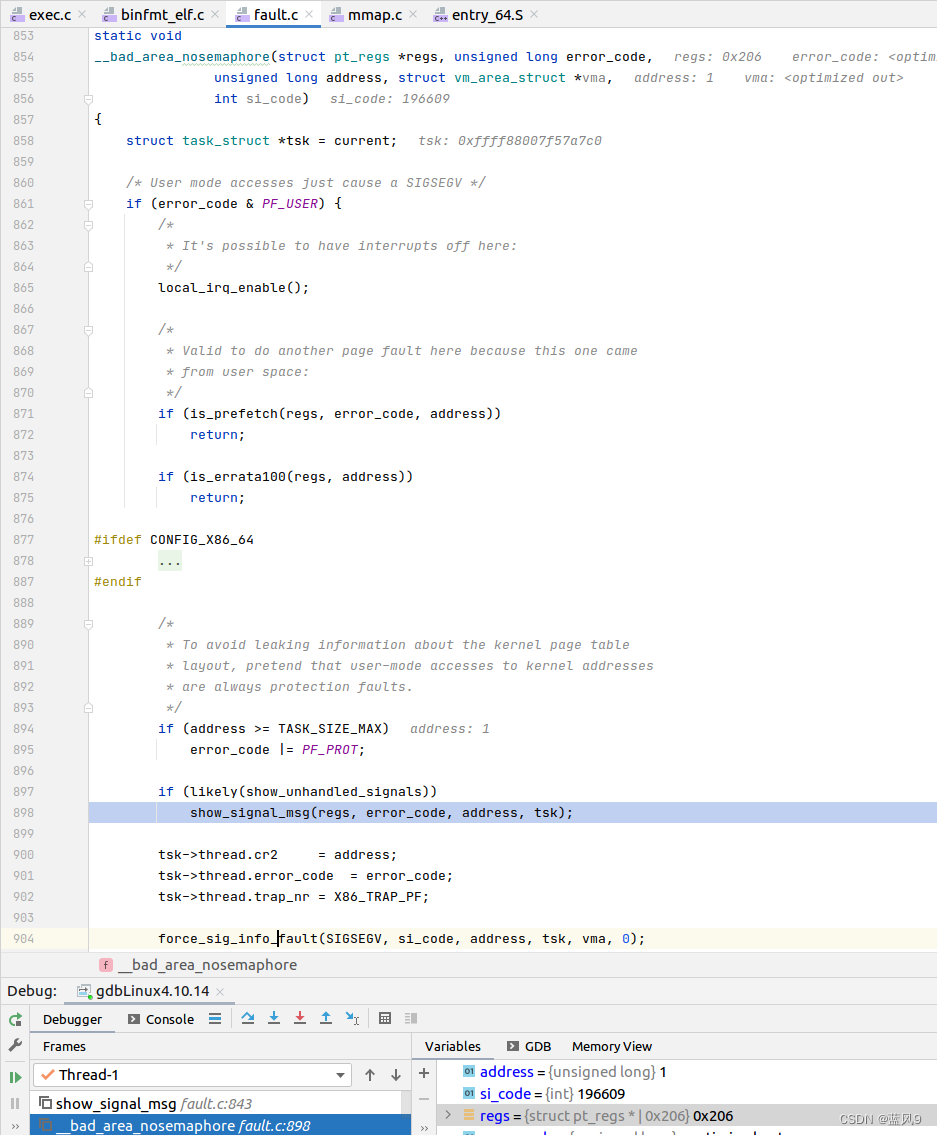This screenshot has width=937, height=1135.
Task: Open debugger settings wrench icon
Action: tap(15, 1045)
